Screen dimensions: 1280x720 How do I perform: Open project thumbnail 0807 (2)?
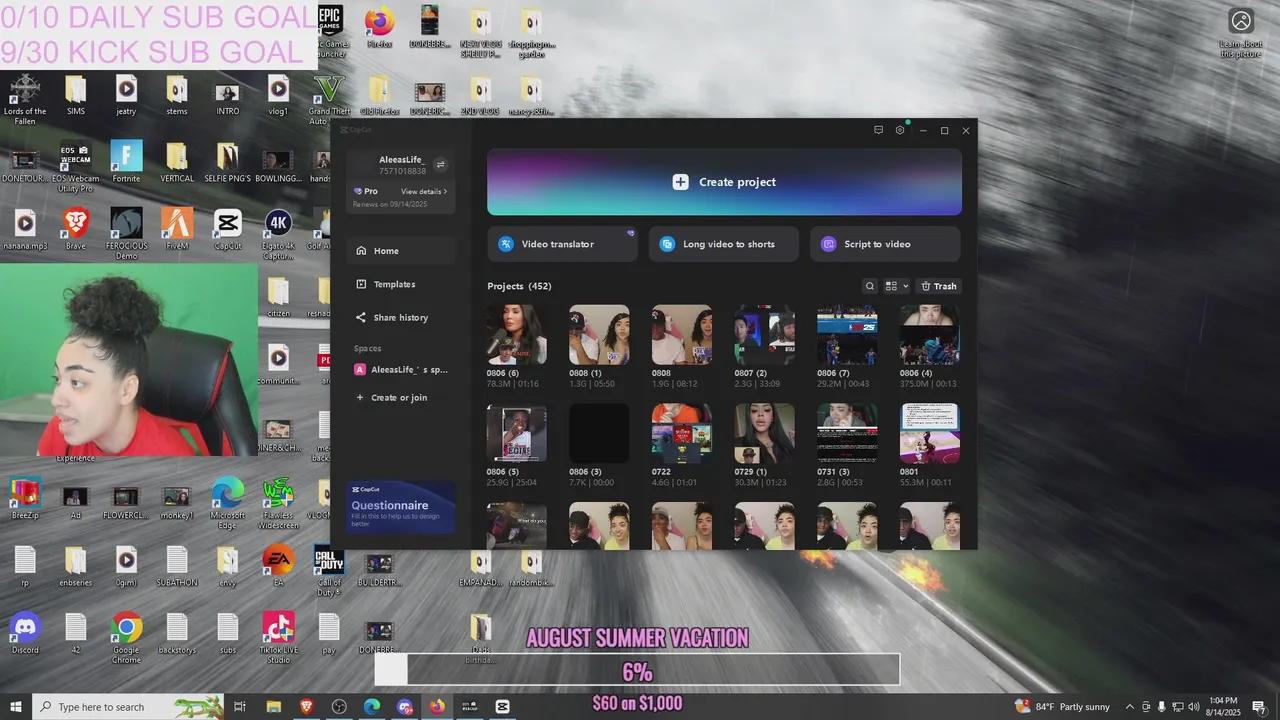[765, 335]
